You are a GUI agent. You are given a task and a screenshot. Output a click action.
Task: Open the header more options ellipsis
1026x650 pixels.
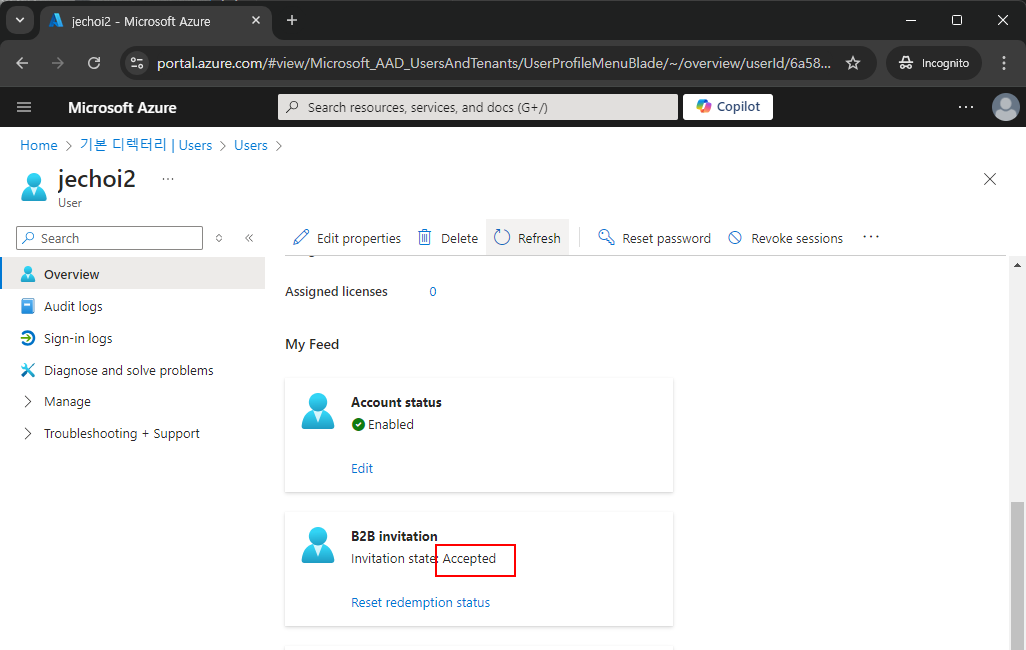coord(966,107)
